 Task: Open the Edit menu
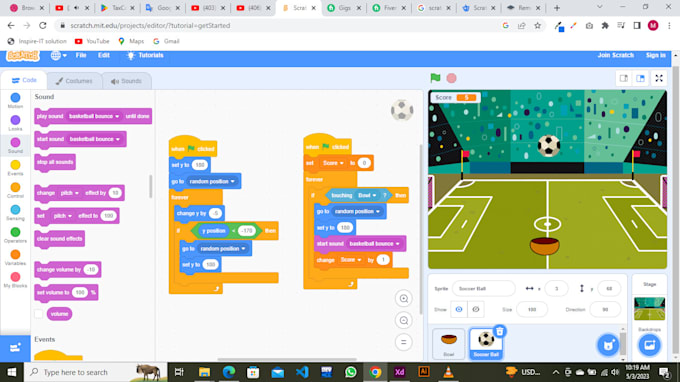pyautogui.click(x=104, y=56)
